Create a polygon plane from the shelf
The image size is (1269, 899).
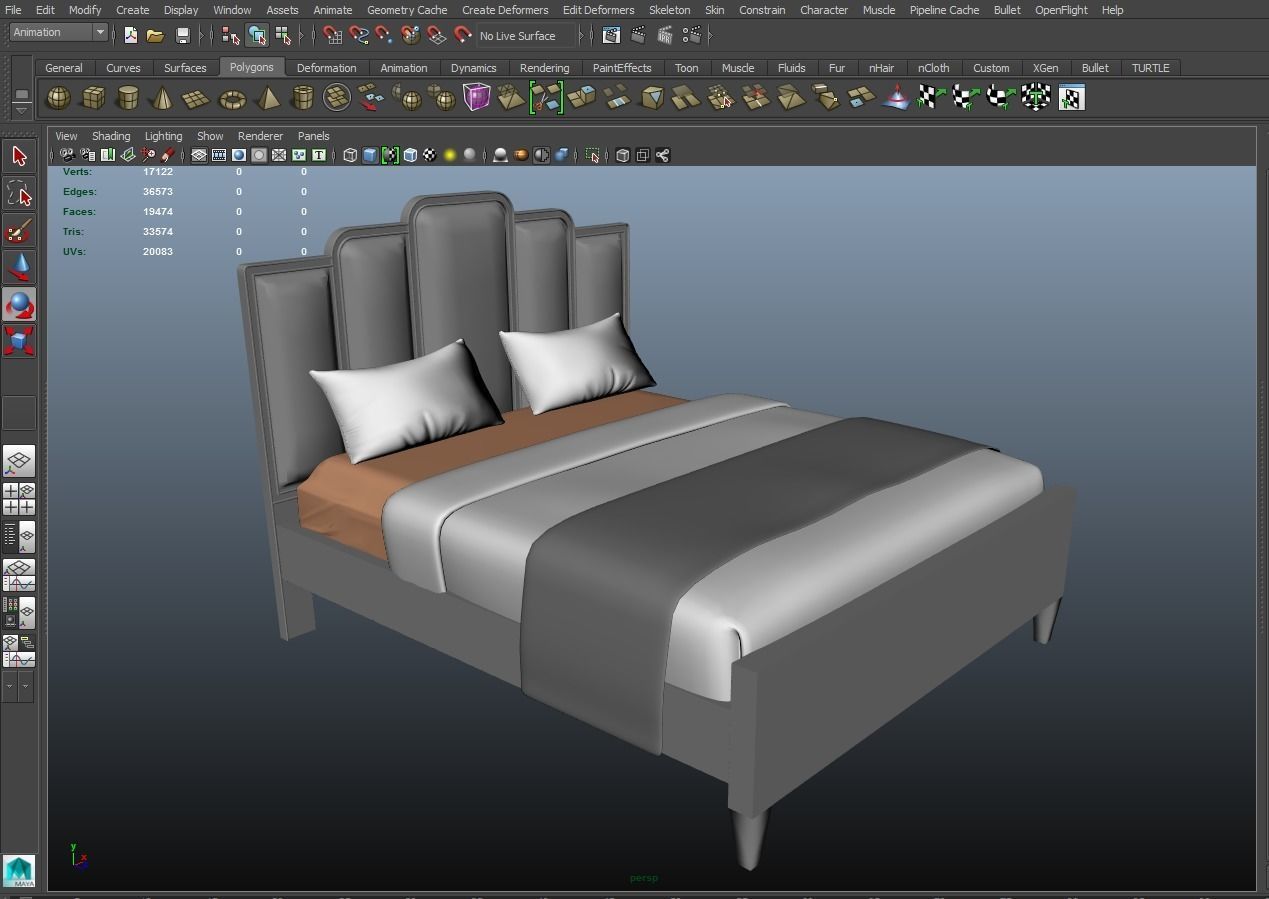pyautogui.click(x=197, y=98)
